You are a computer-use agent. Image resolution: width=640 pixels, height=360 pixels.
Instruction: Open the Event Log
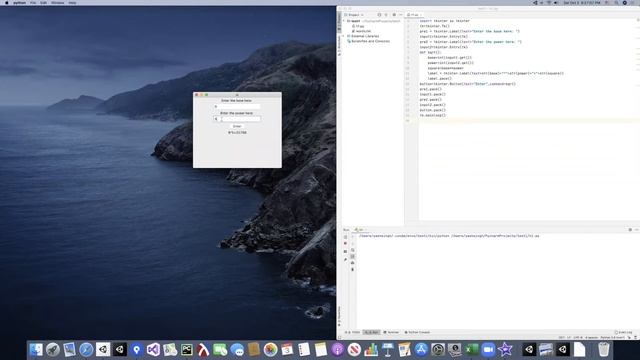[623, 332]
